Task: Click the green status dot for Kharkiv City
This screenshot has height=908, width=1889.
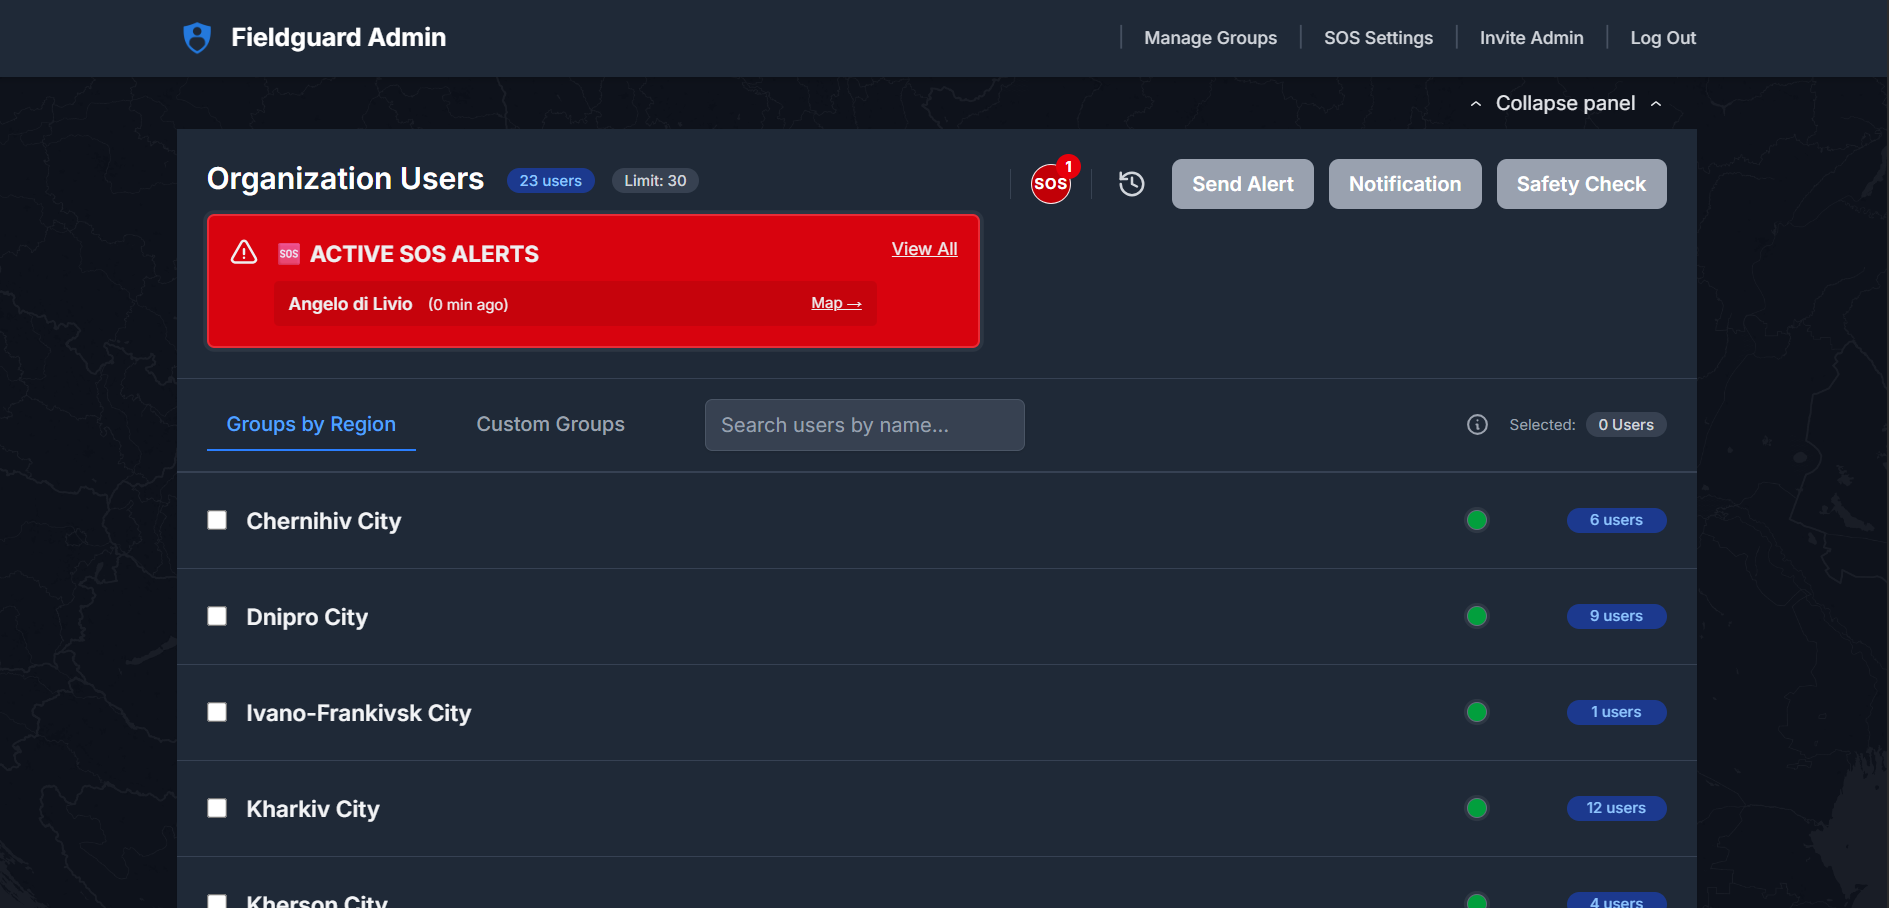Action: (1477, 808)
